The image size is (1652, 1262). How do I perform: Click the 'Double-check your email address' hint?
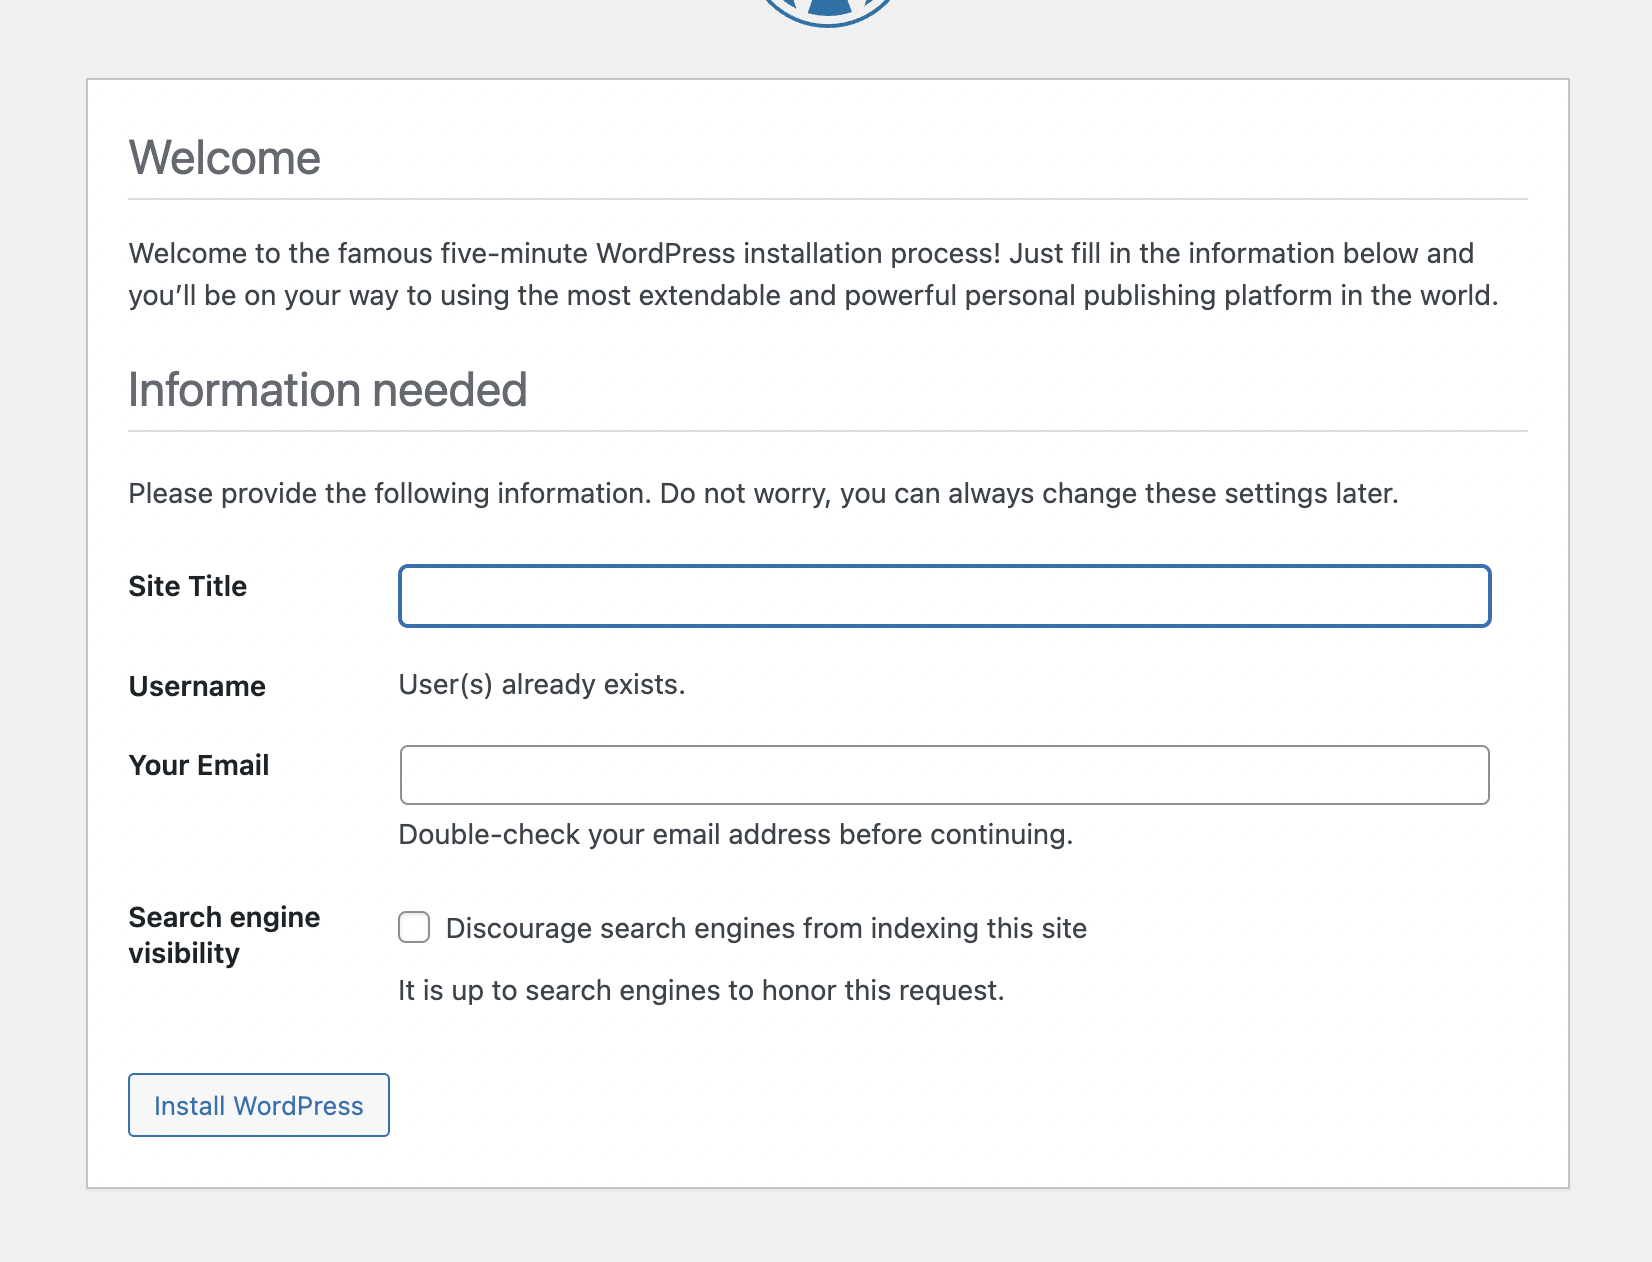coord(736,834)
